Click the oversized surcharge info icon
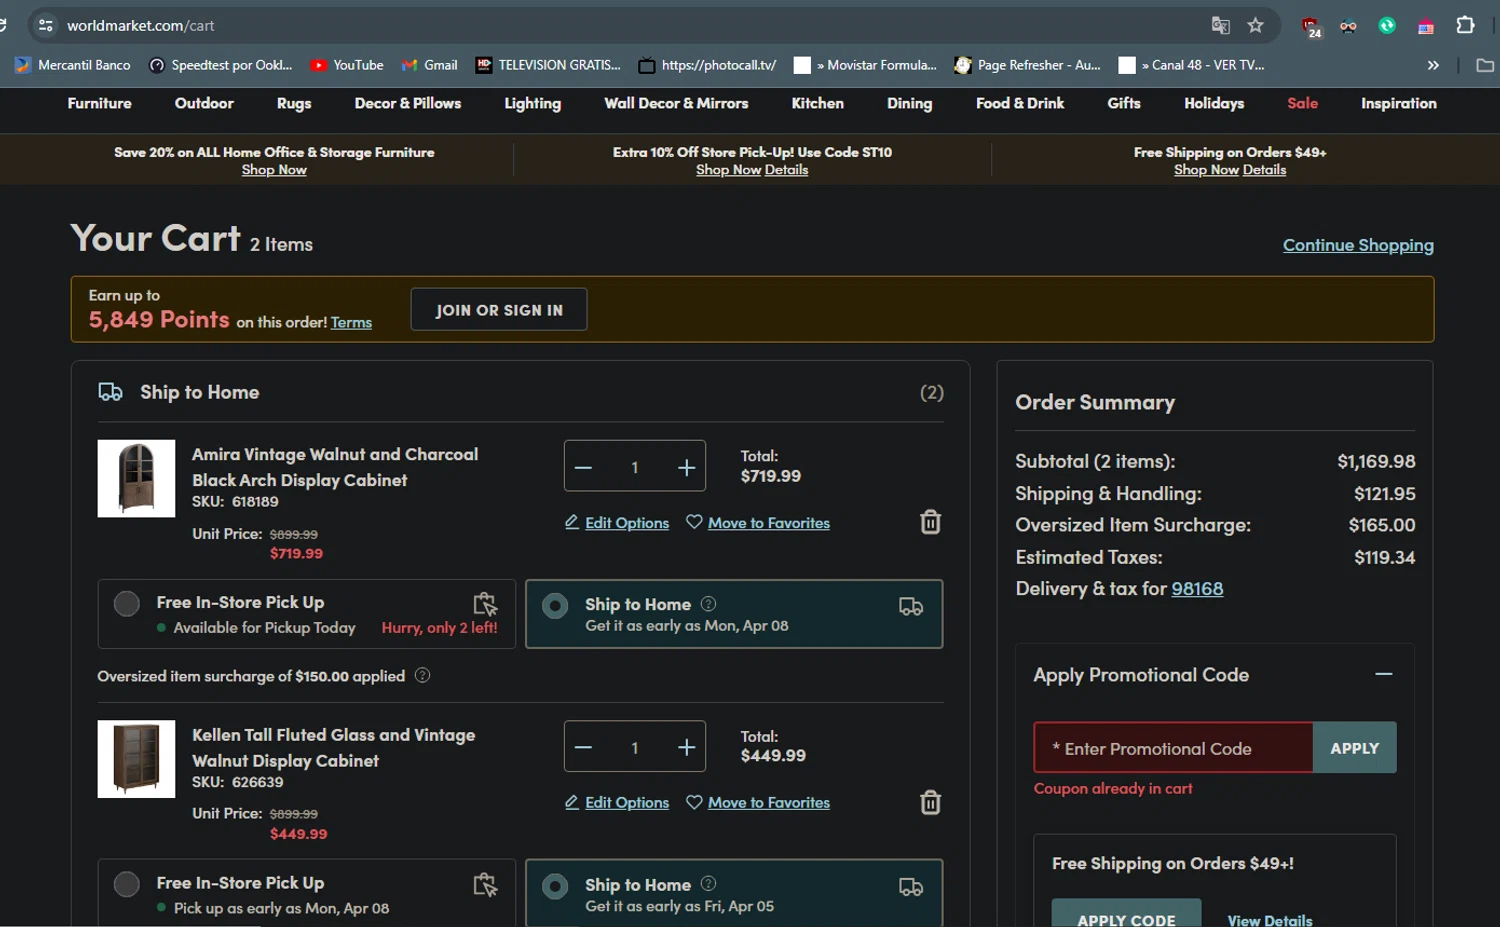1500x927 pixels. [x=422, y=676]
